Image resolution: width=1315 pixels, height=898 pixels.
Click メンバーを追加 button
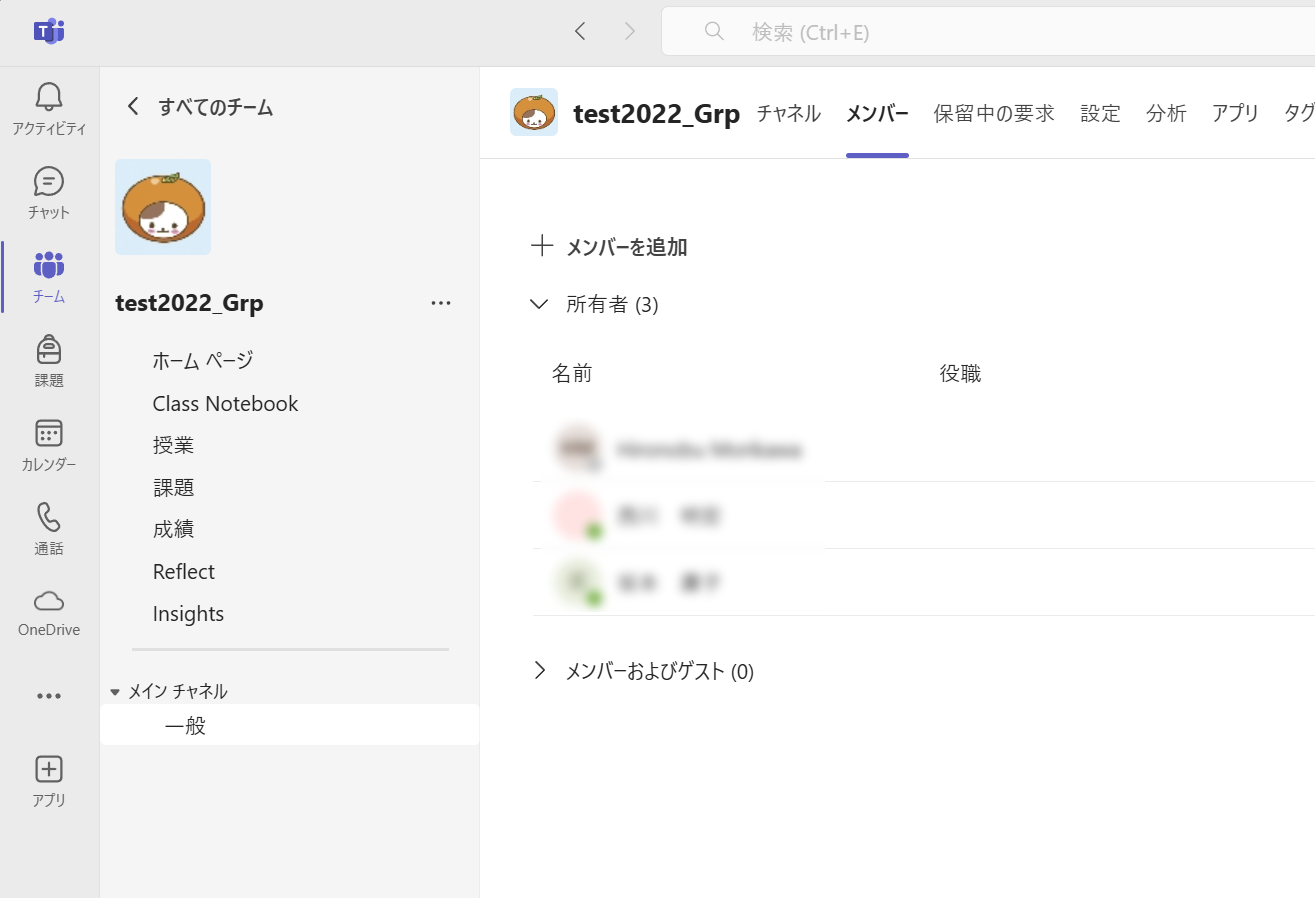[610, 247]
